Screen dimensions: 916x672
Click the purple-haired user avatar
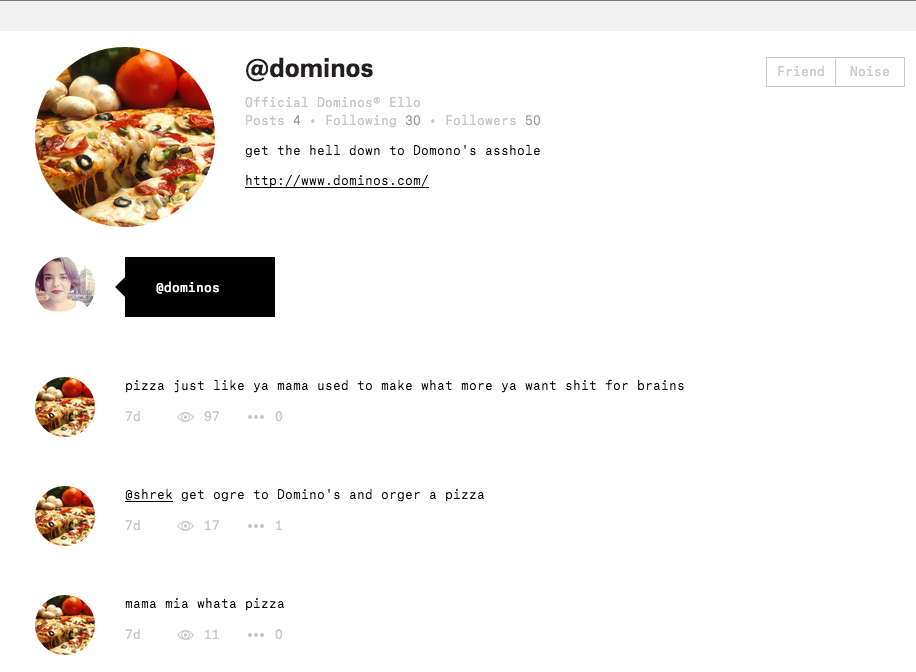point(65,285)
